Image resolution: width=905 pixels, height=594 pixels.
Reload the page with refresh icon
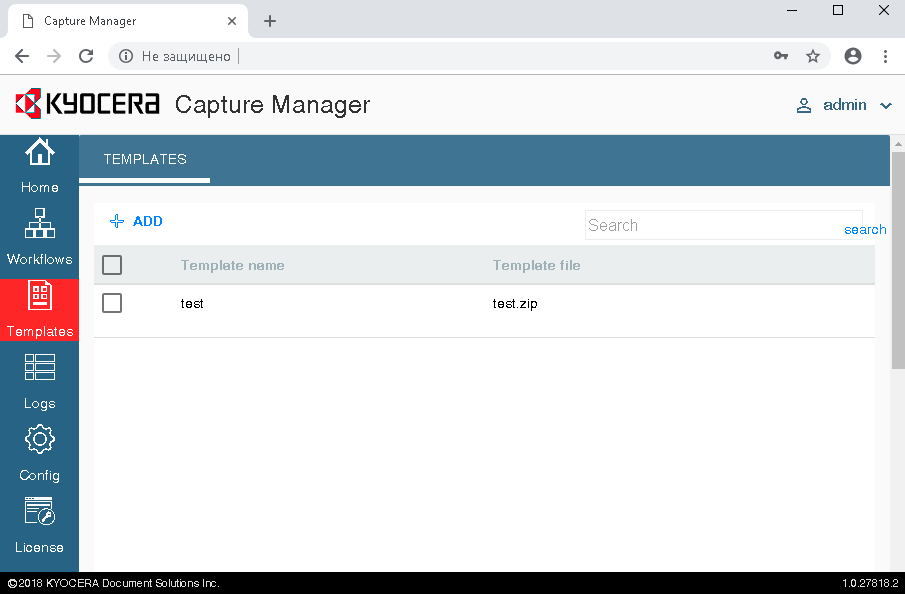[86, 56]
